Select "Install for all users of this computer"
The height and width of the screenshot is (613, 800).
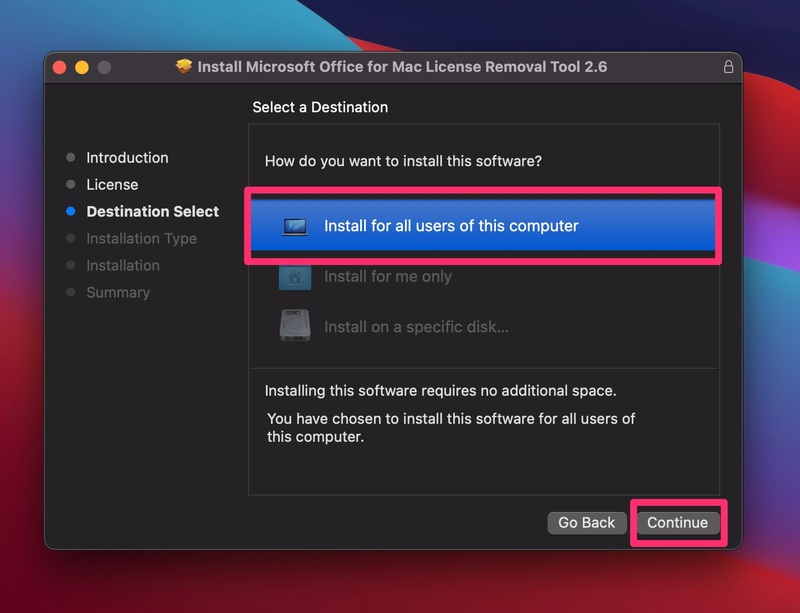pos(451,226)
